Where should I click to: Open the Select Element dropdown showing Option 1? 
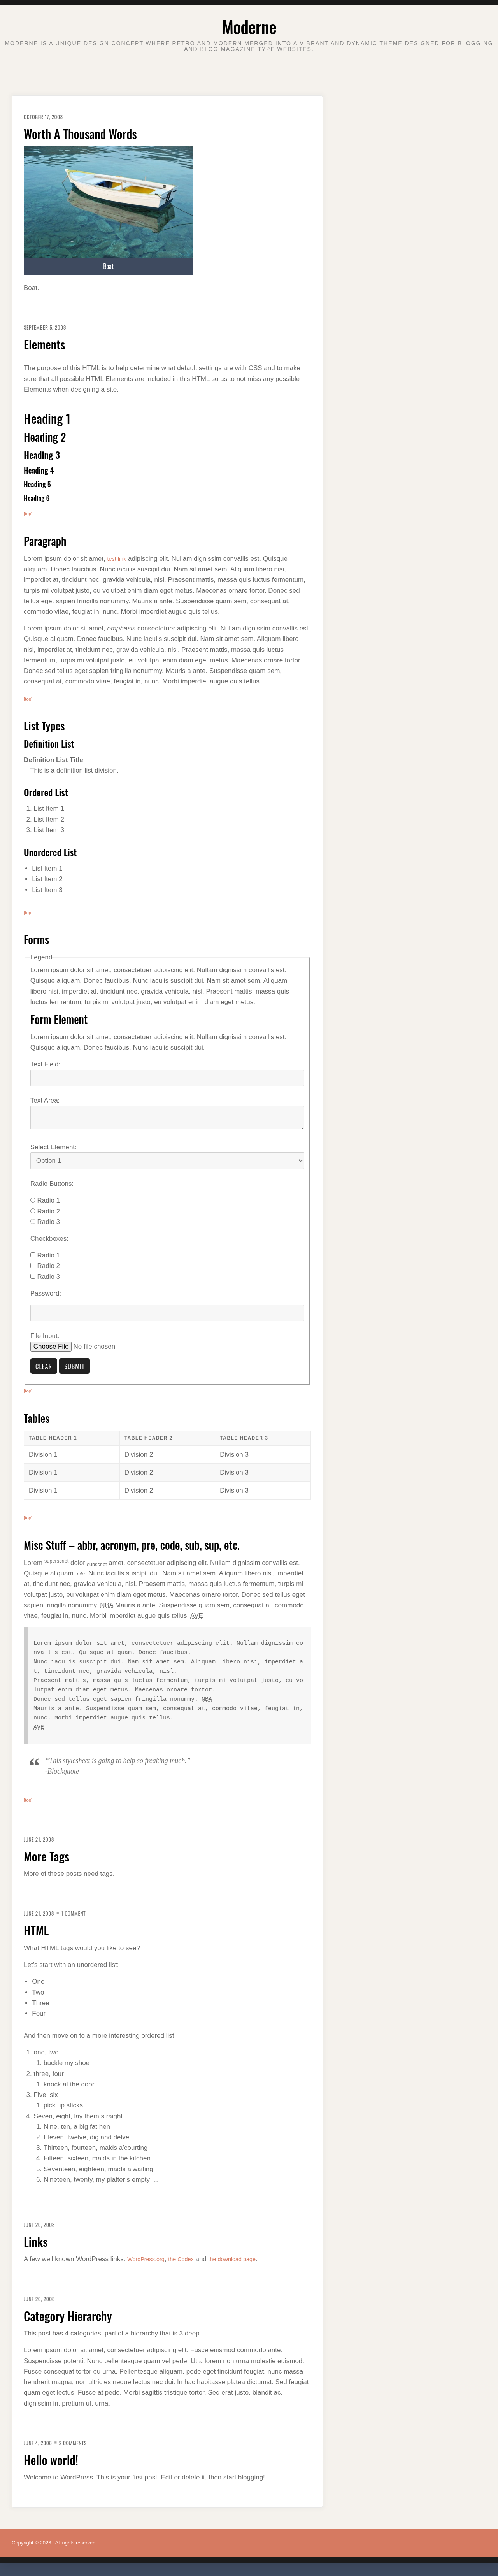[x=167, y=1161]
